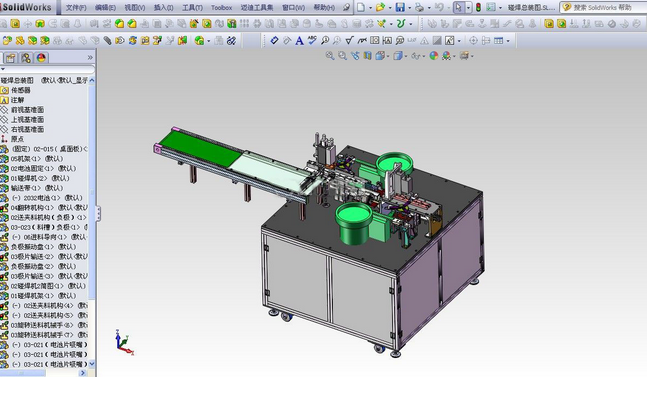Click the Print icon
The image size is (647, 393).
(419, 7)
